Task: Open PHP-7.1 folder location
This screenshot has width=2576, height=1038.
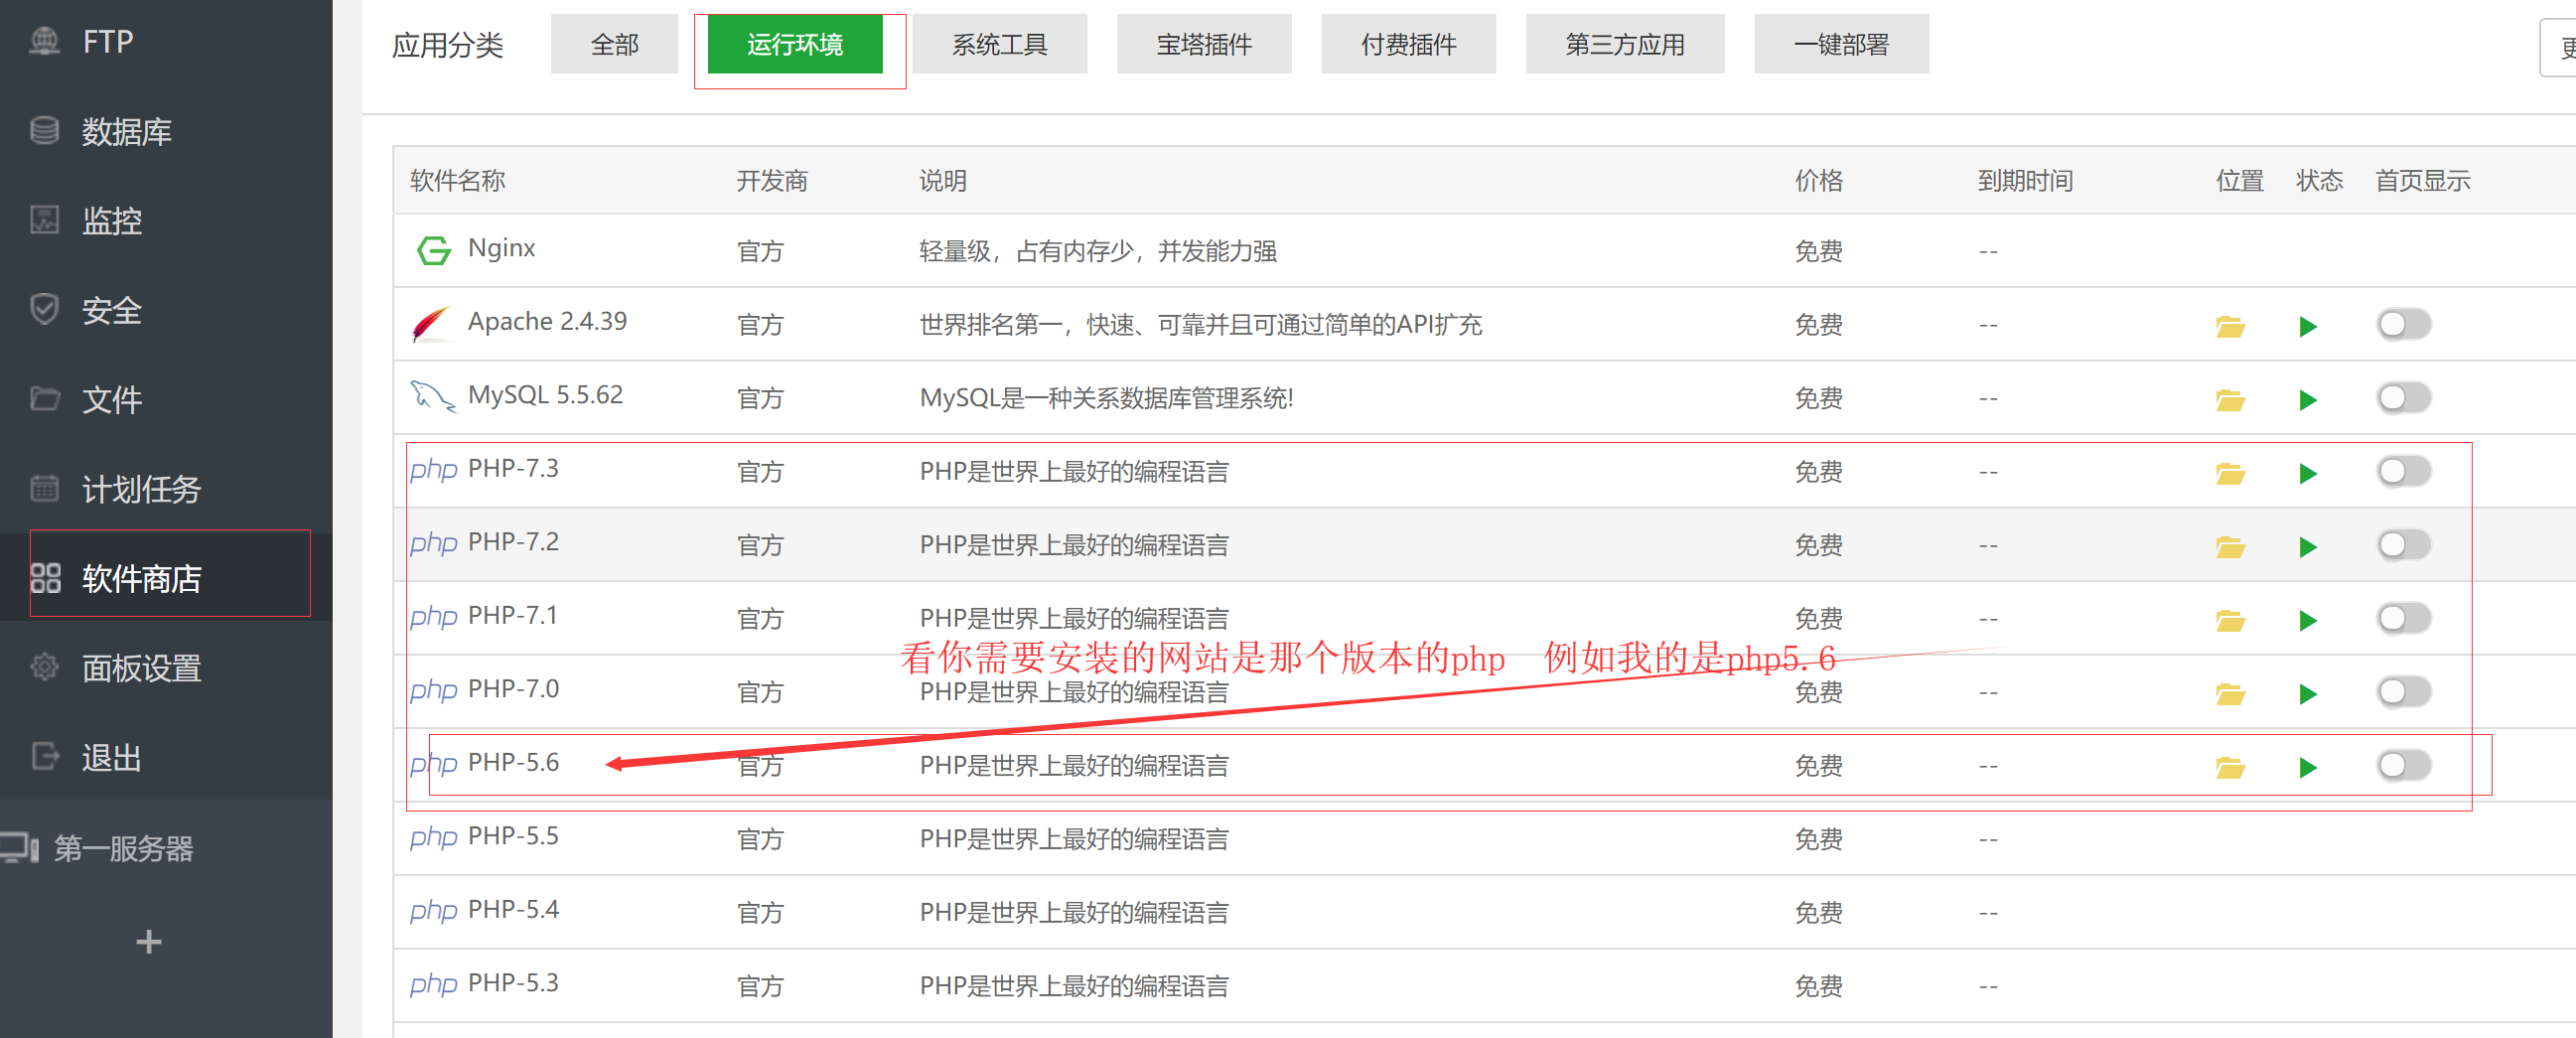Action: 2230,621
